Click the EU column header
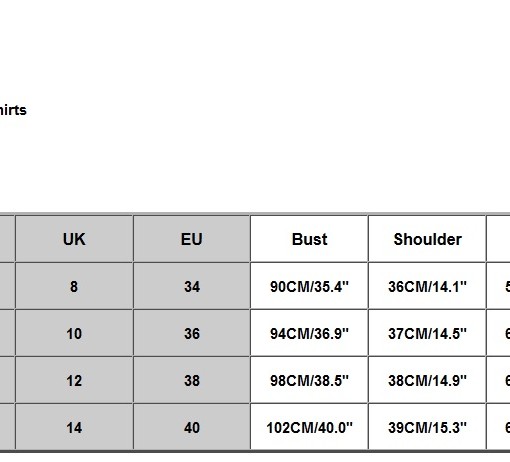The width and height of the screenshot is (510, 462). coord(192,239)
